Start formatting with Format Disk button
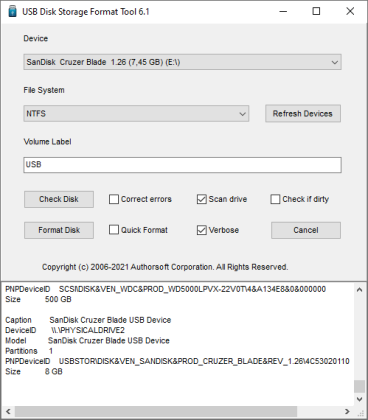Screen dimensions: 368x420 [x=59, y=230]
